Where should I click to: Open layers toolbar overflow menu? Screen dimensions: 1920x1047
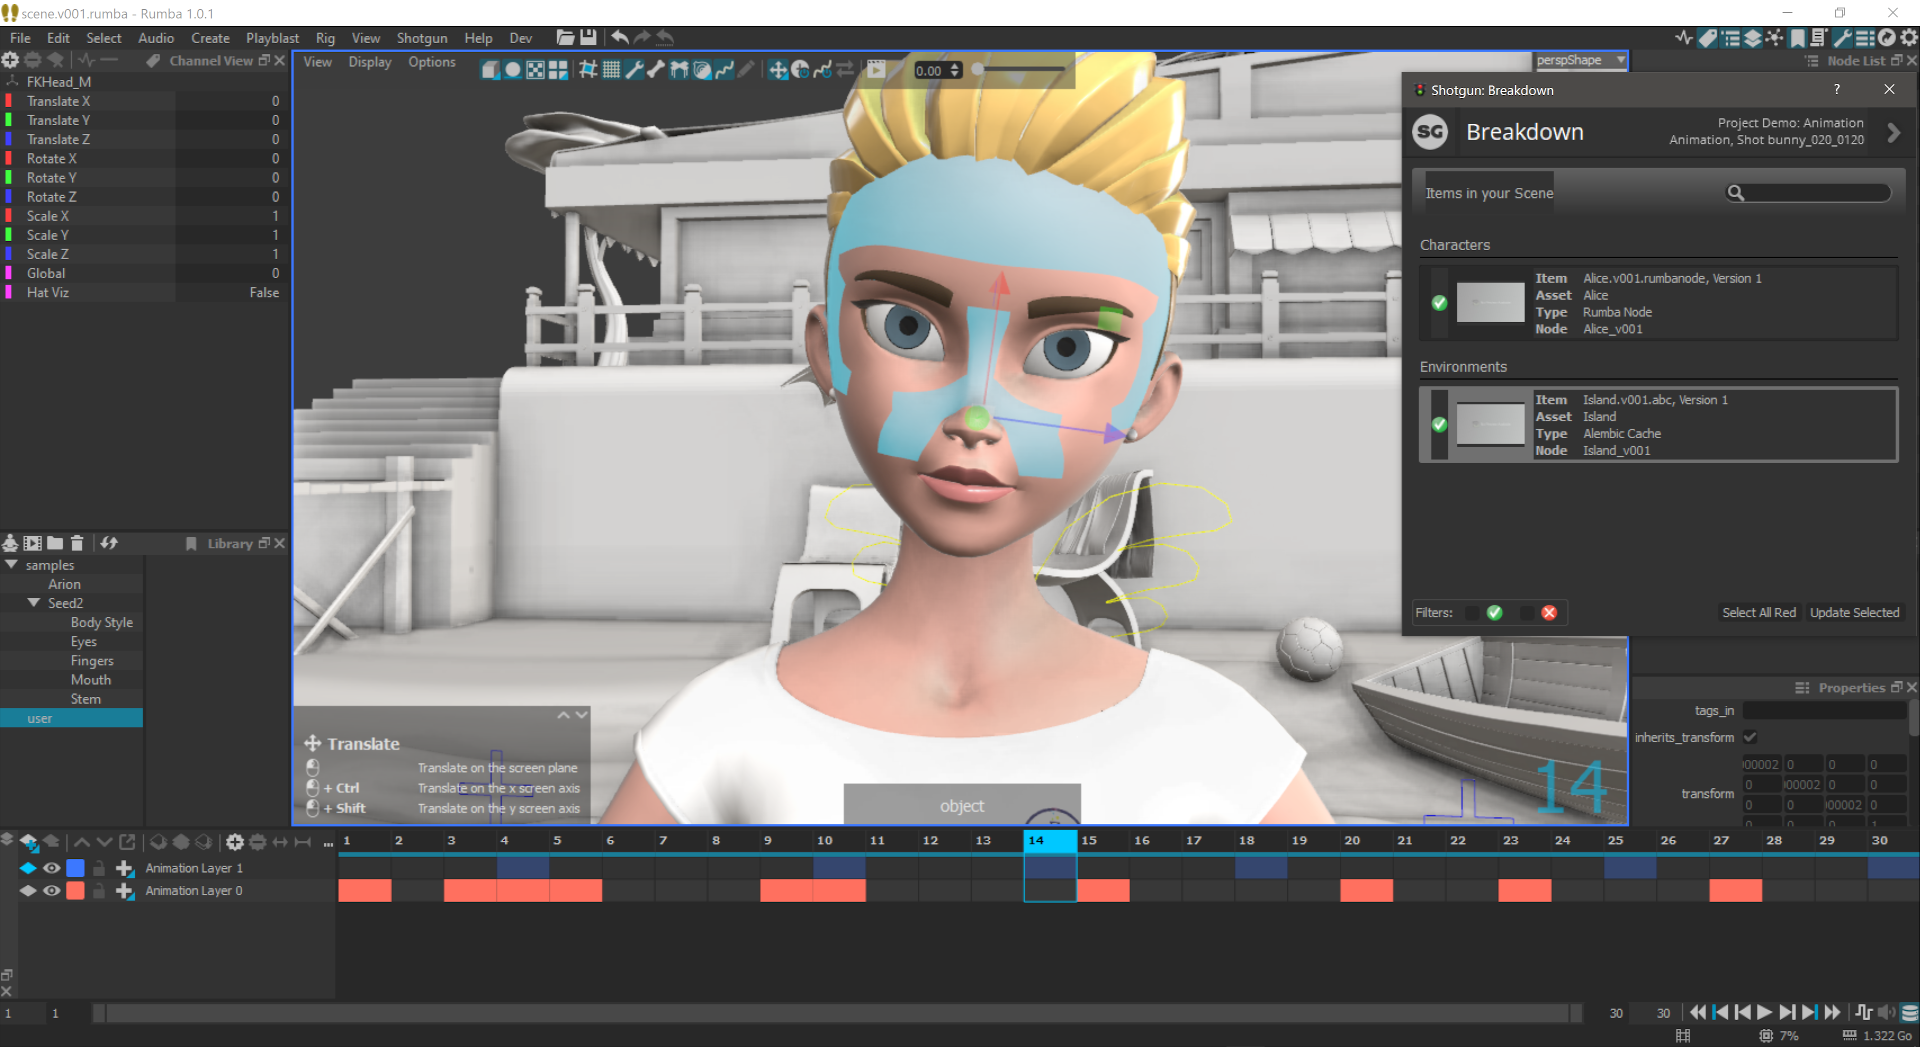click(x=327, y=844)
